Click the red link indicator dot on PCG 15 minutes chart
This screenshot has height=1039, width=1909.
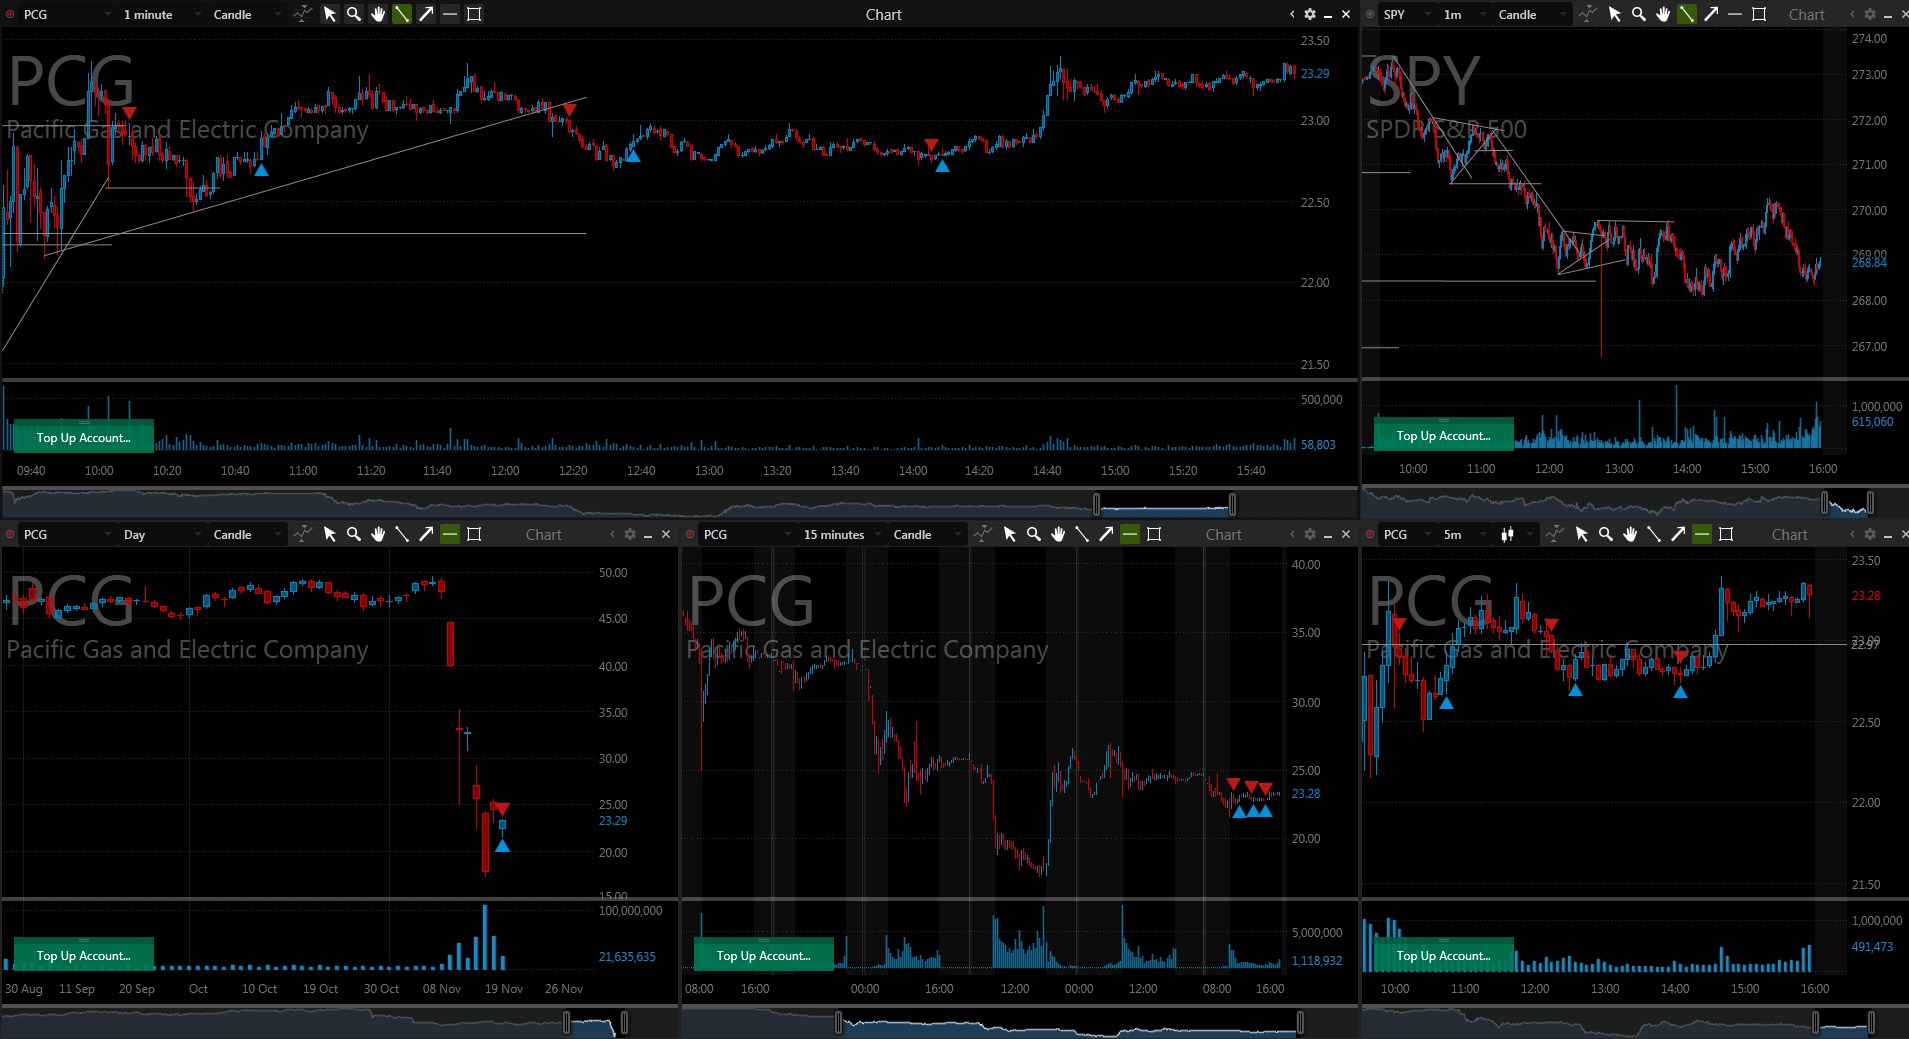pos(691,534)
